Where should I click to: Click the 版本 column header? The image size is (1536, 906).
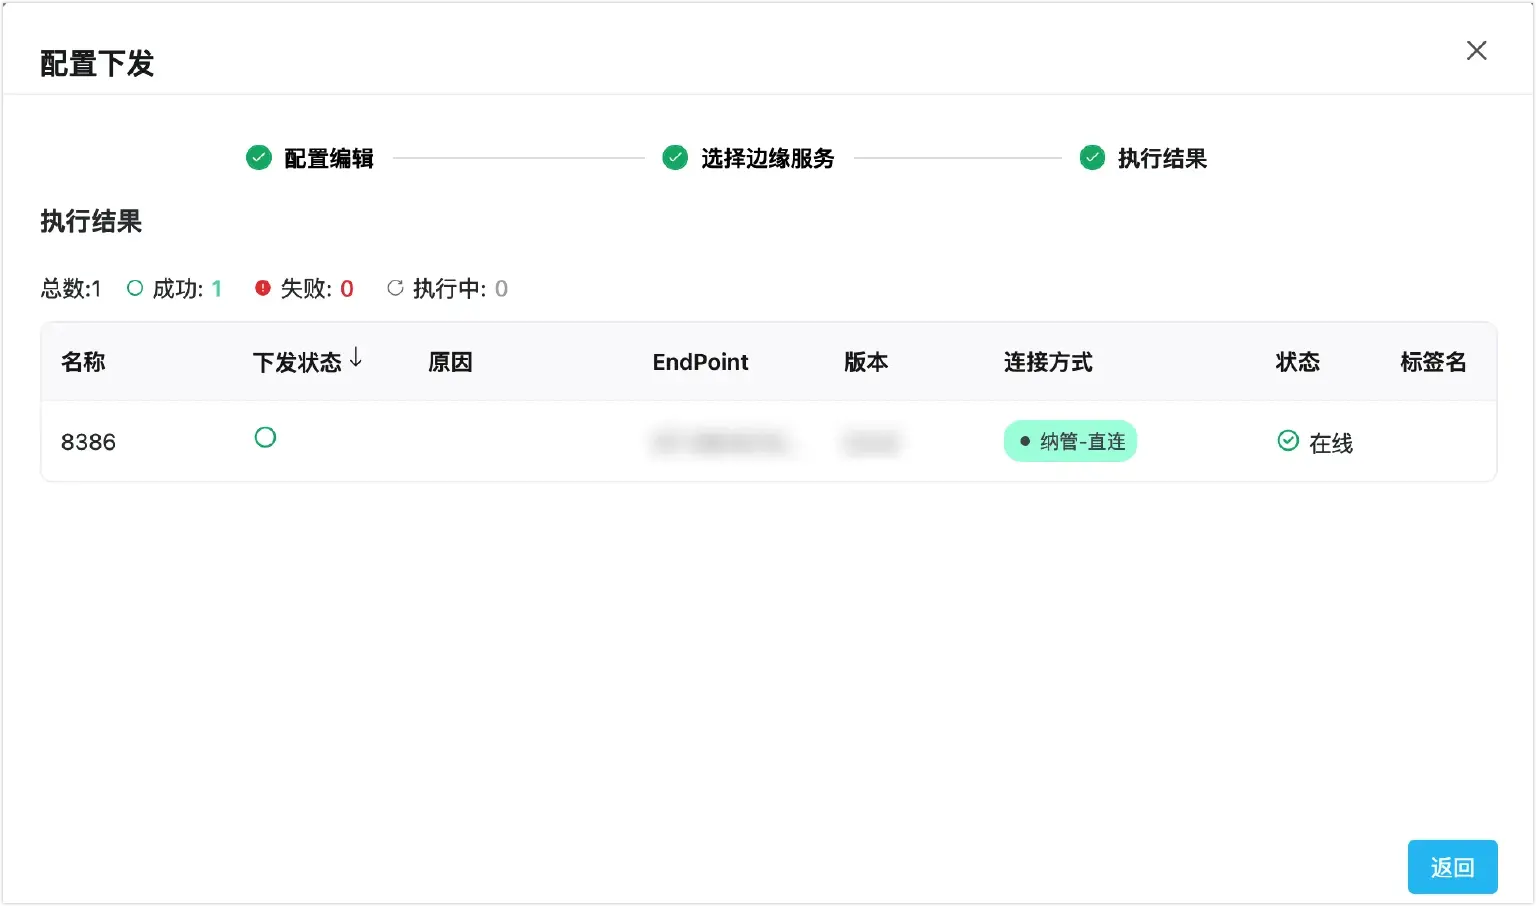pos(866,362)
